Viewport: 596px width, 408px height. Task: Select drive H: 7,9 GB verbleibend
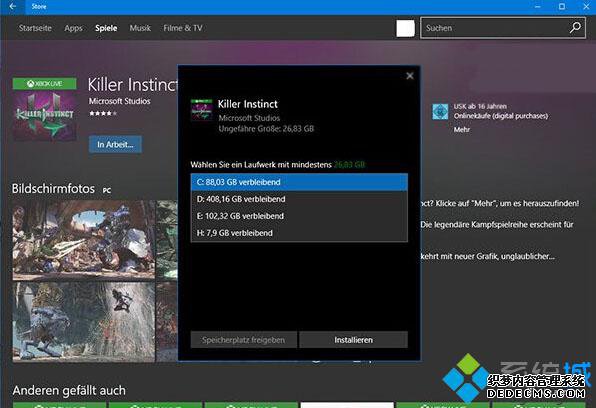299,233
